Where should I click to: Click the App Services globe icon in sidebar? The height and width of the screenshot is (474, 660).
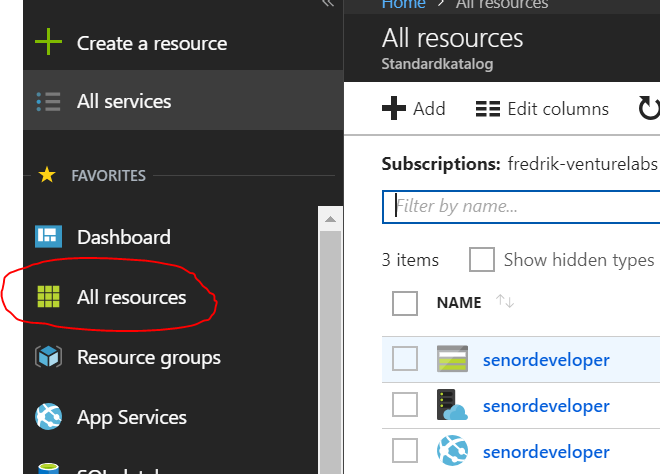coord(48,417)
